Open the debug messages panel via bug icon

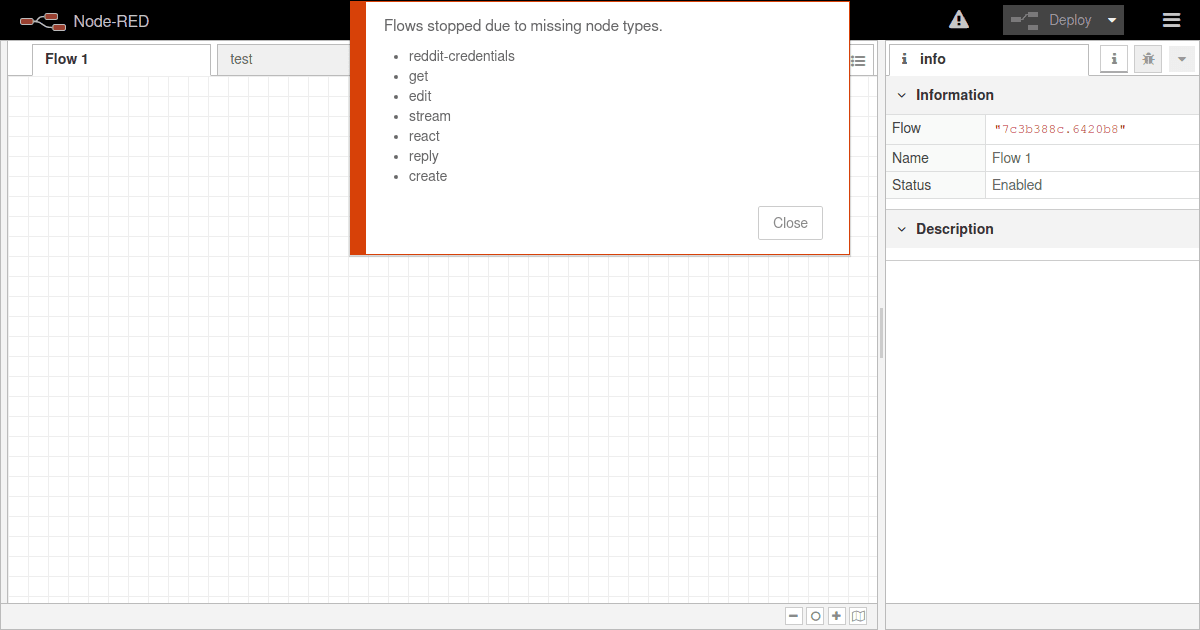pos(1147,59)
